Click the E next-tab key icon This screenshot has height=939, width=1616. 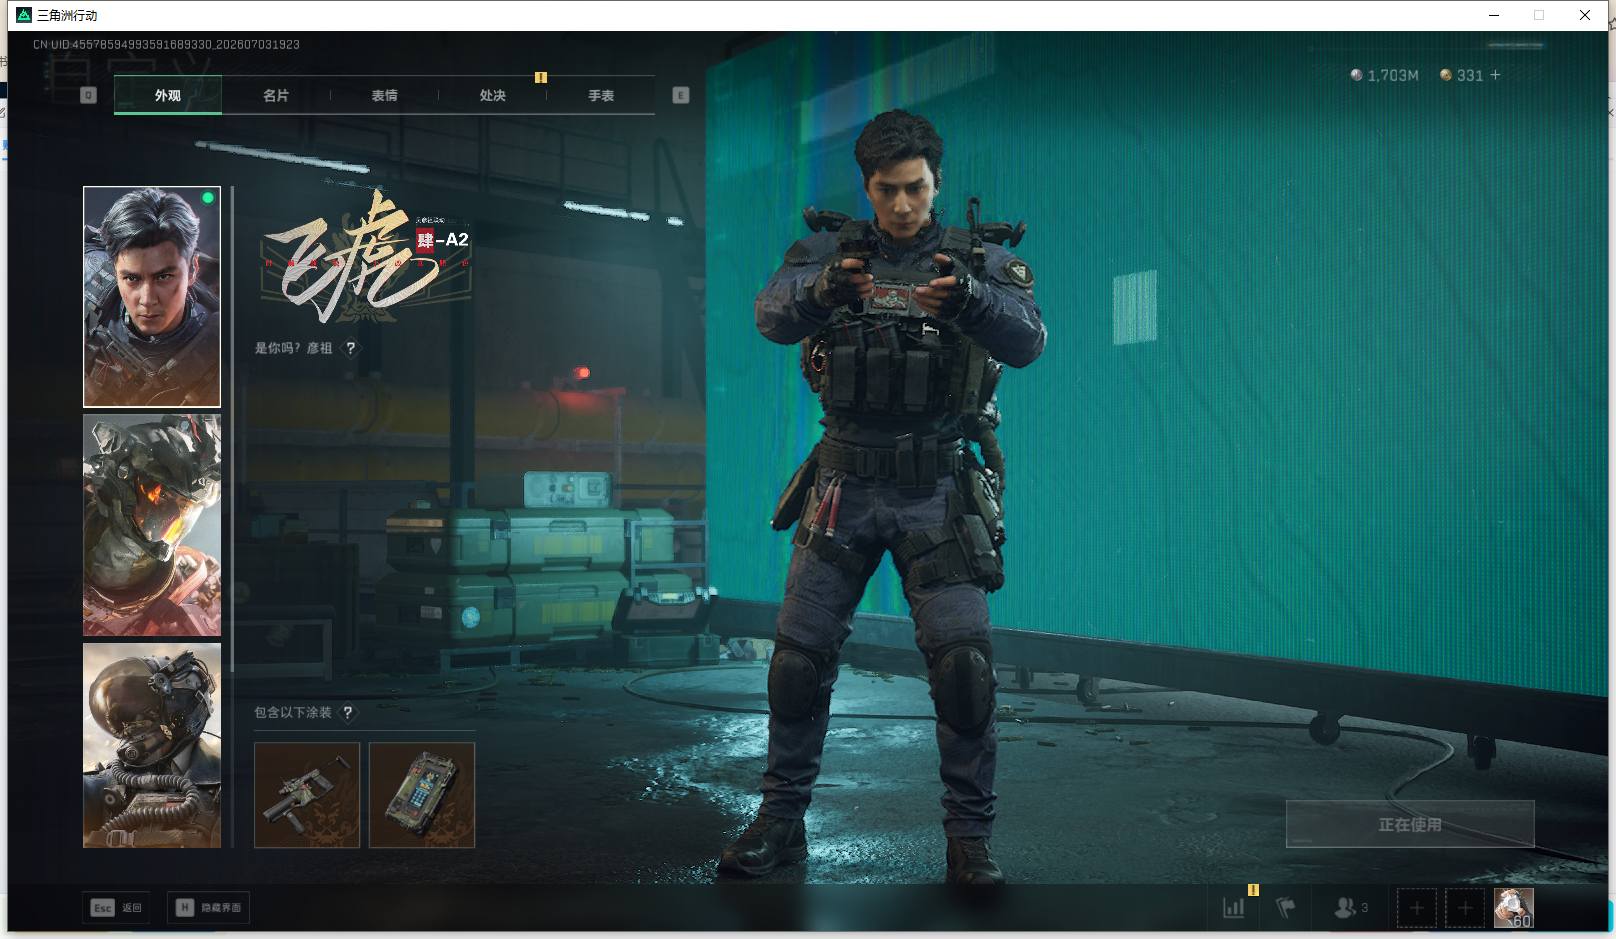point(681,95)
